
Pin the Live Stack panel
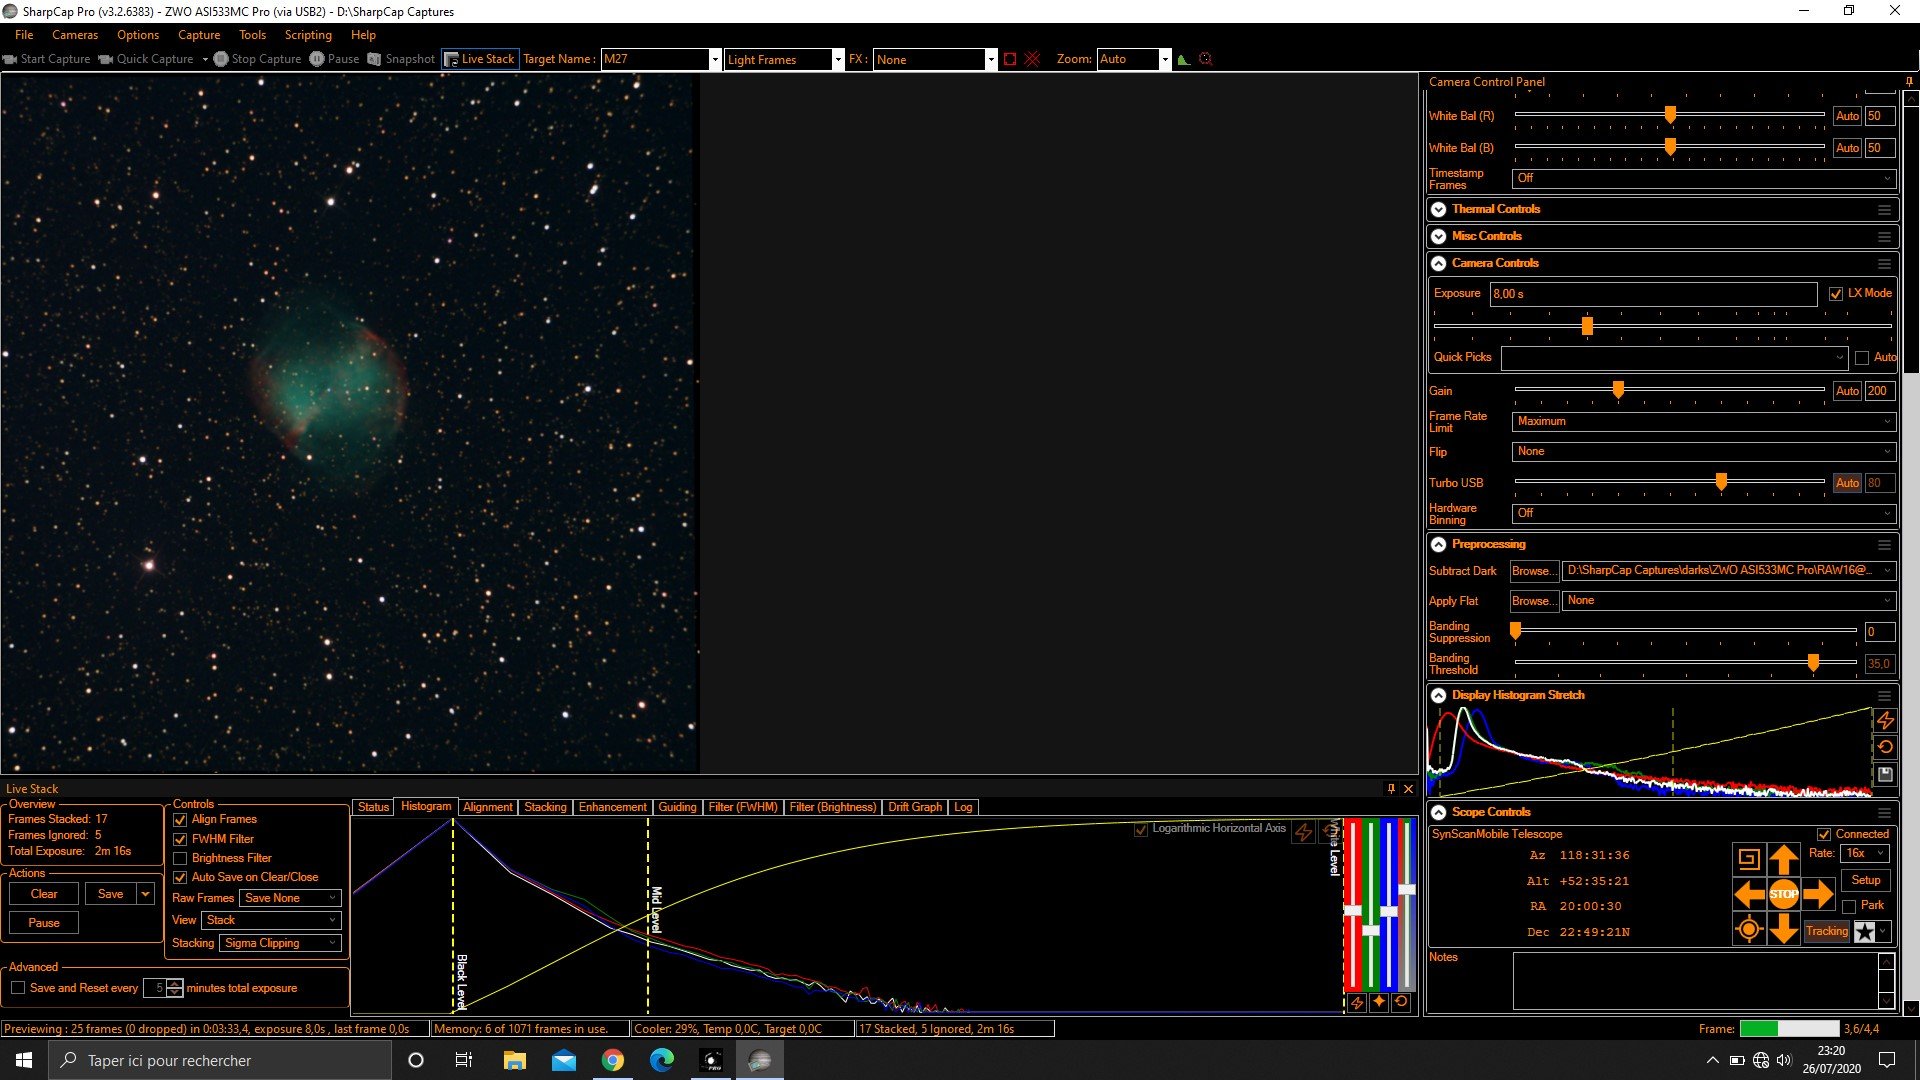point(1391,789)
